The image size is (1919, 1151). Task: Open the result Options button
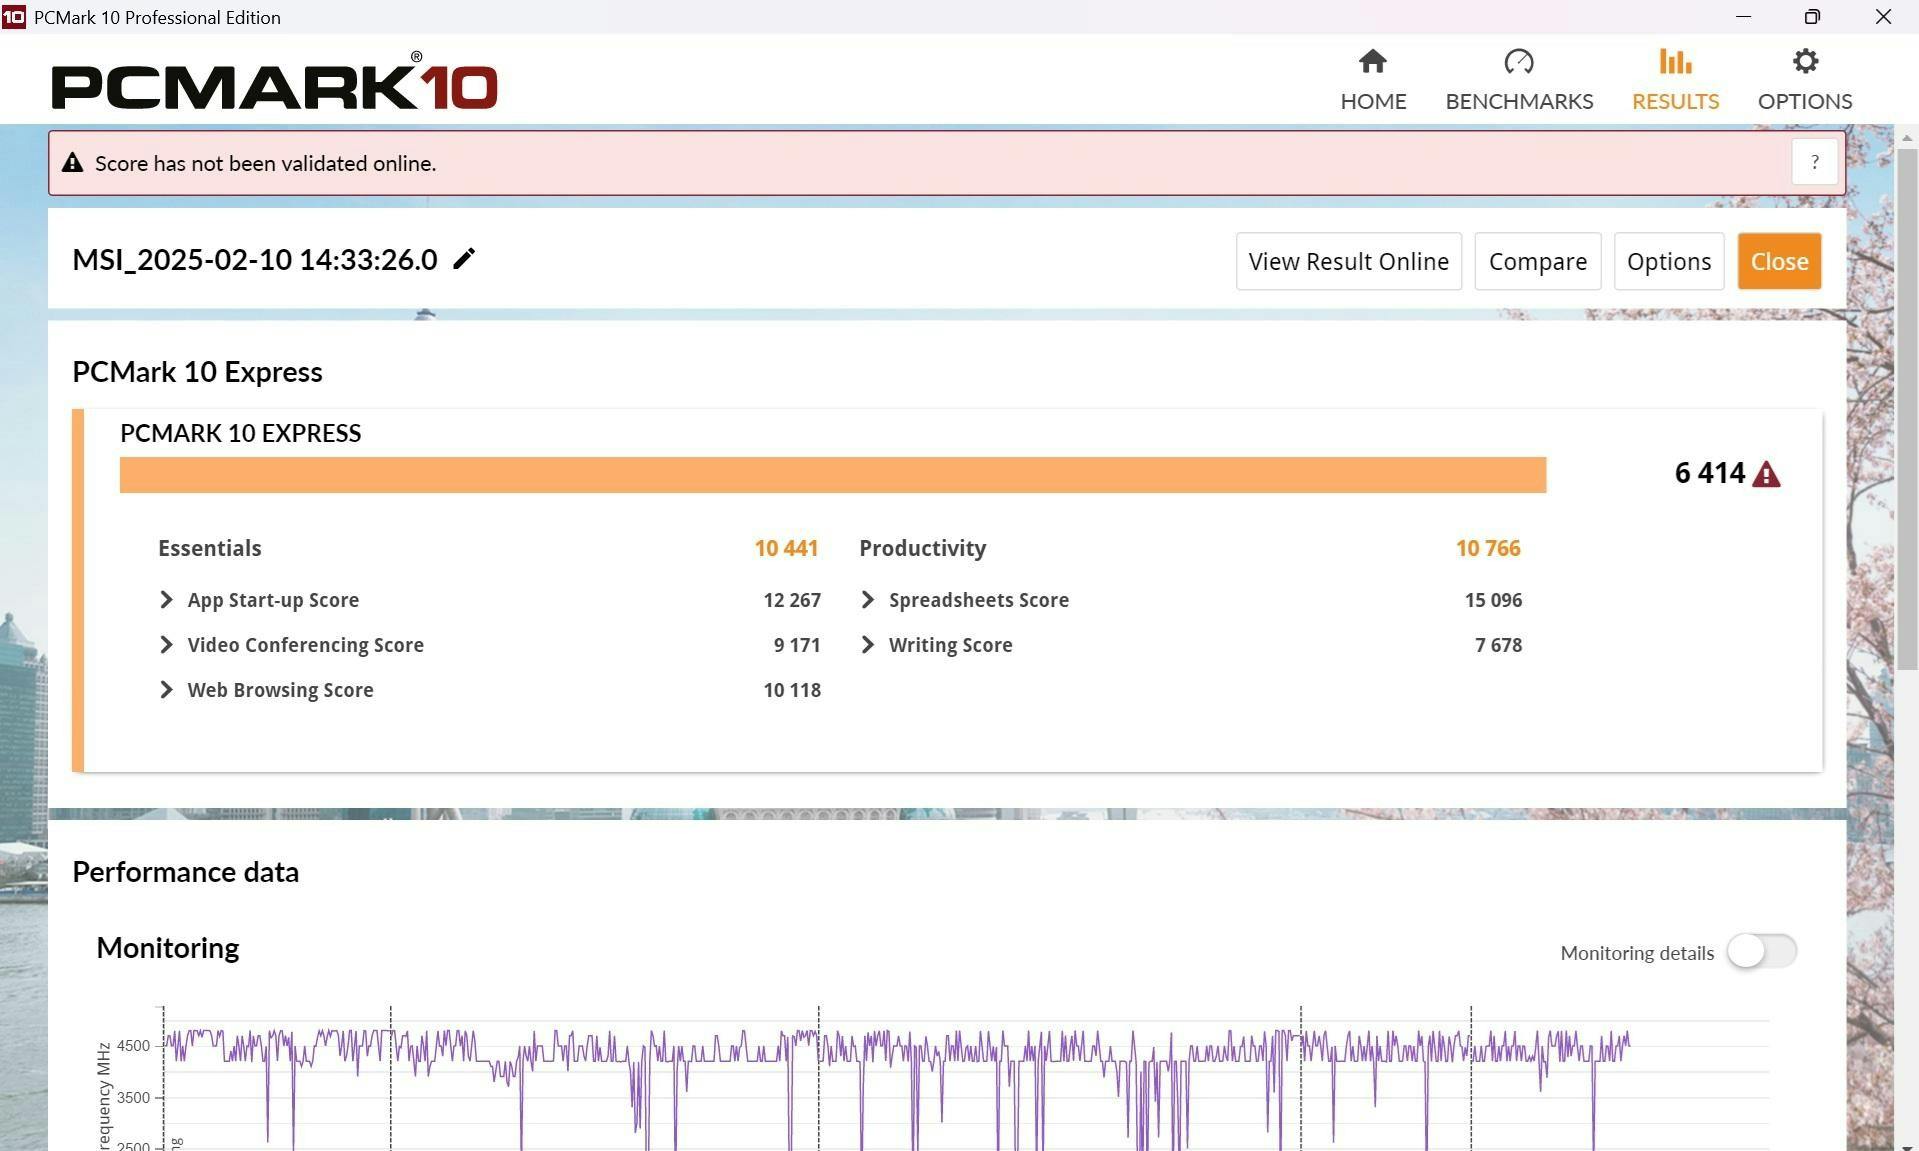pos(1668,261)
